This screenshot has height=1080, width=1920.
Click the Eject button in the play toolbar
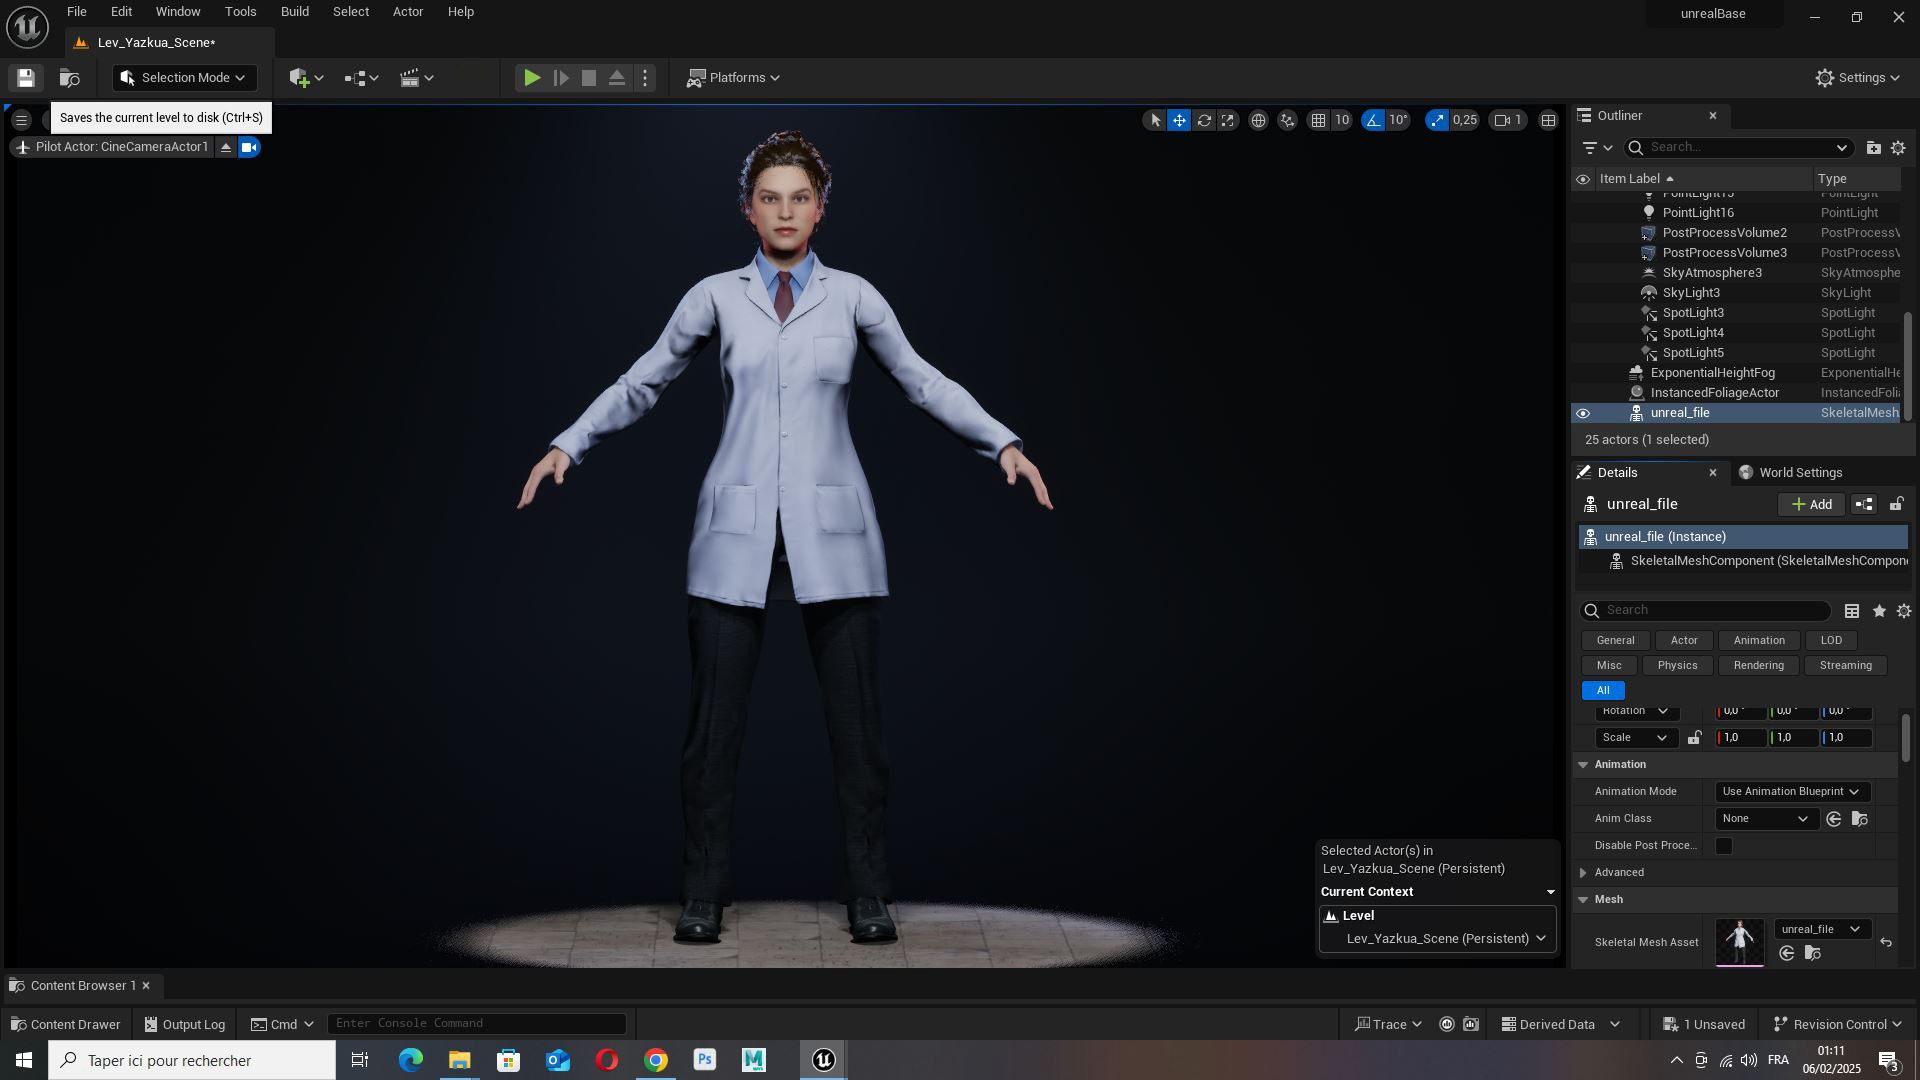pos(617,78)
